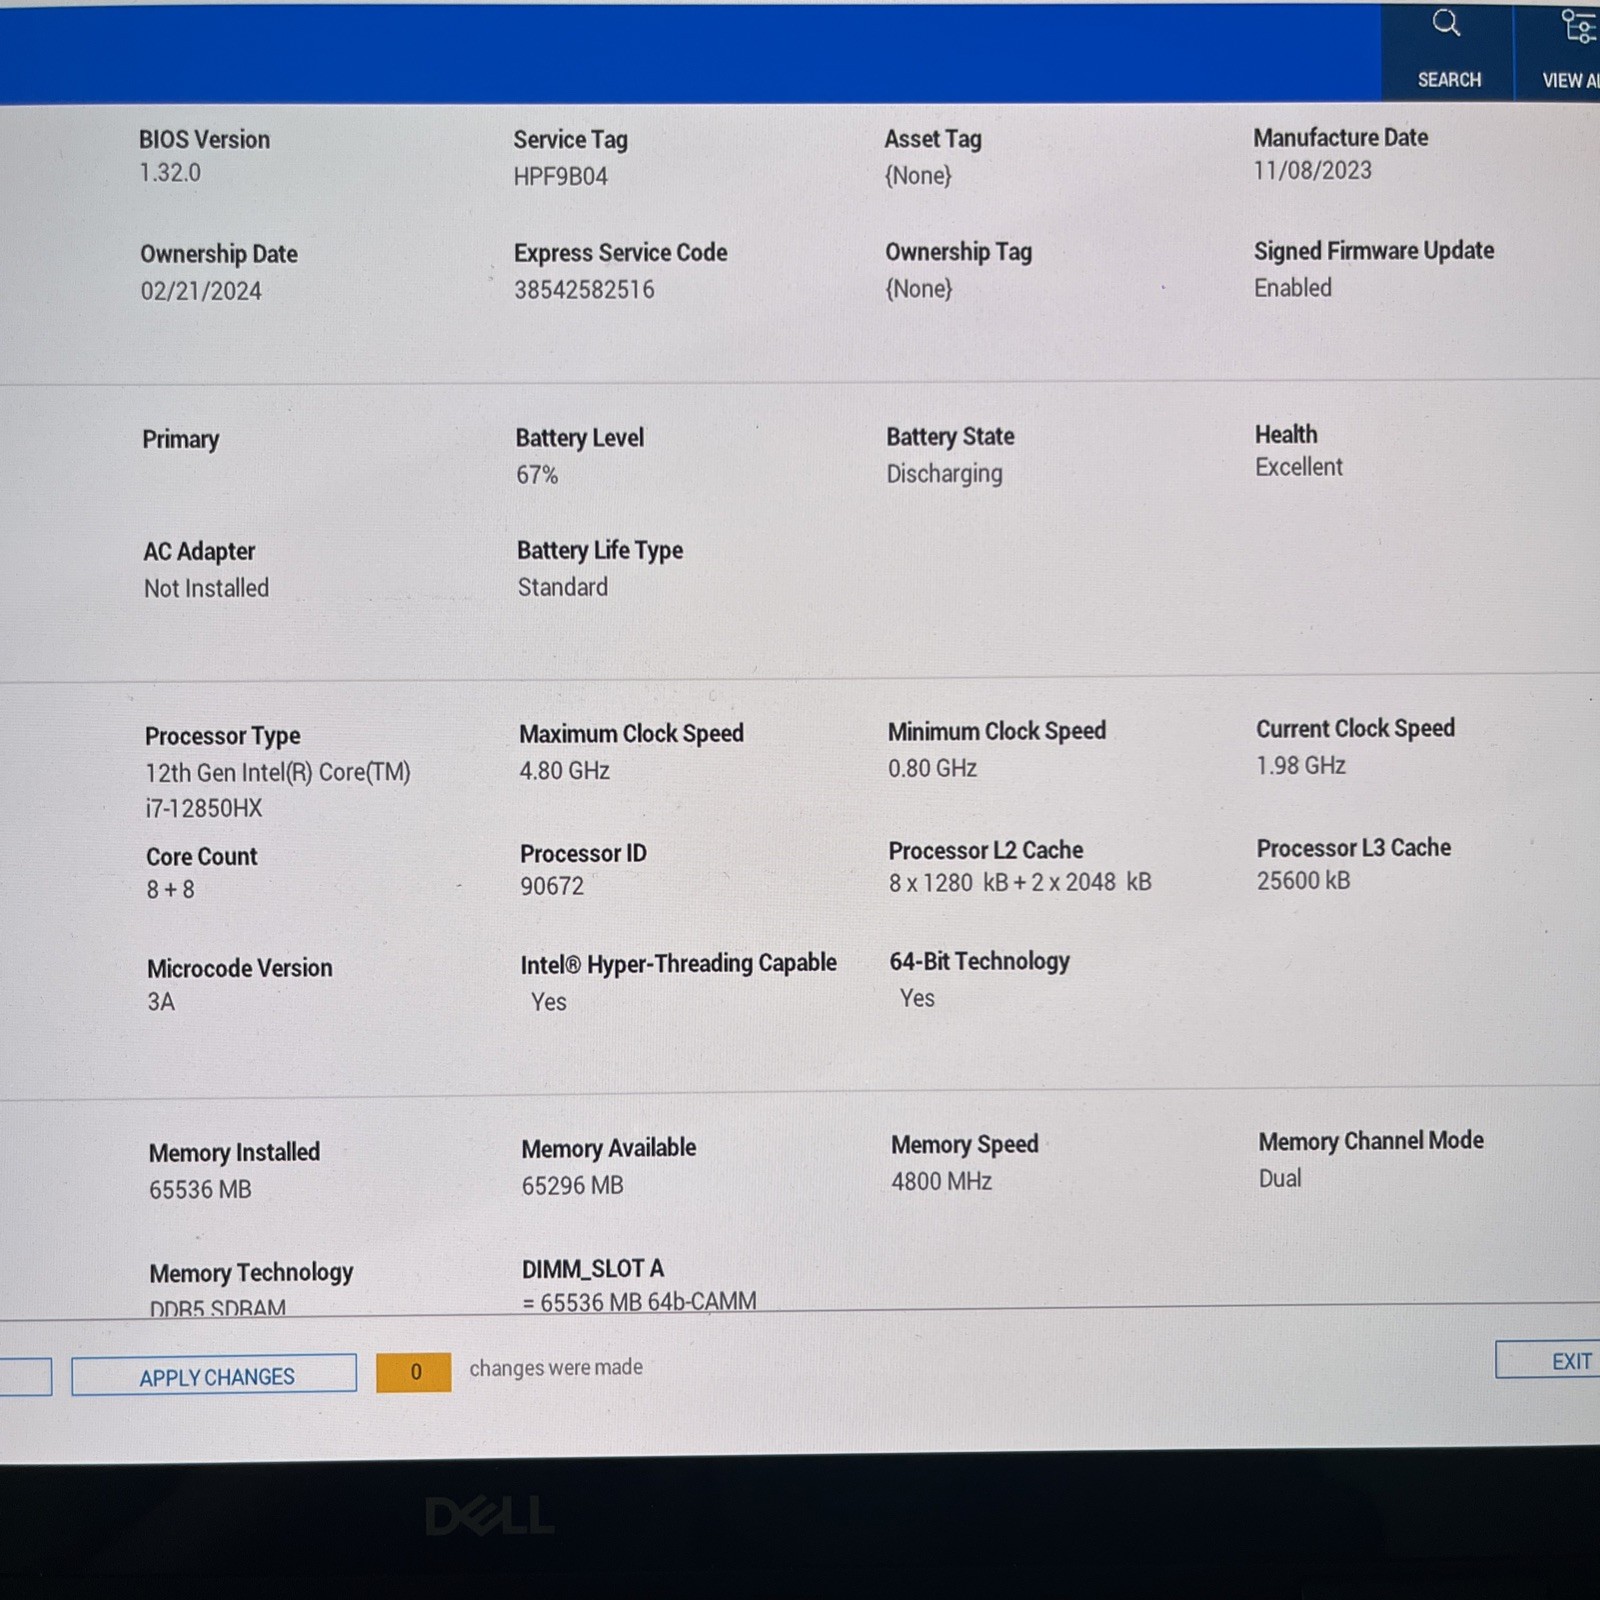Image resolution: width=1600 pixels, height=1600 pixels.
Task: Click Memory Channel Mode value Dual
Action: 1280,1179
